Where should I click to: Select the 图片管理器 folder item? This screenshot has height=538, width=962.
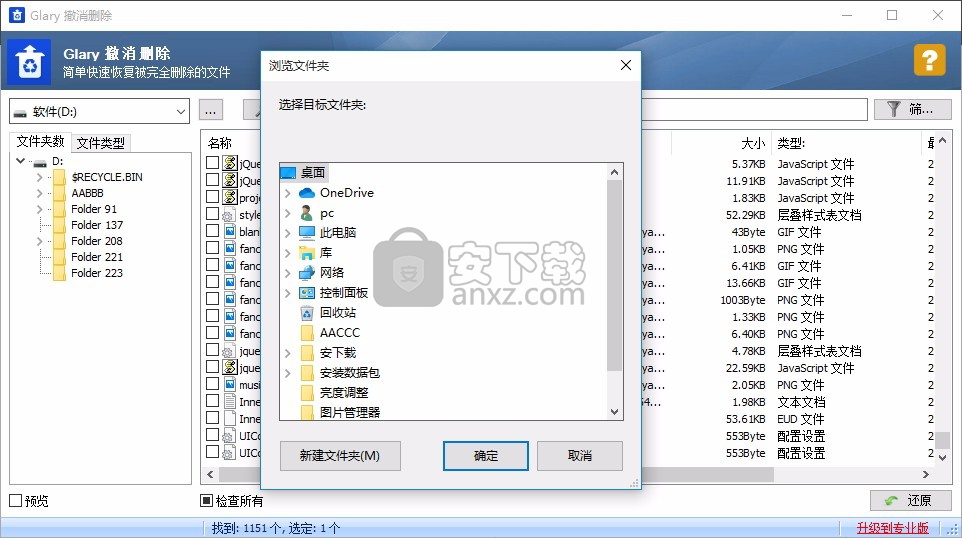pos(350,412)
